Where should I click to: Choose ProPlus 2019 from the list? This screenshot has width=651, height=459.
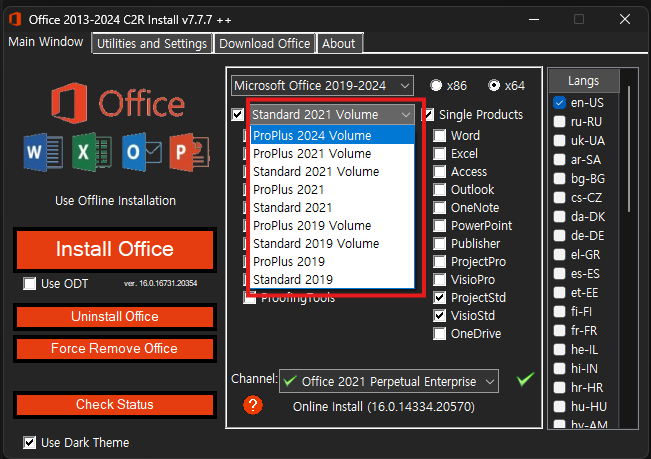coord(333,262)
